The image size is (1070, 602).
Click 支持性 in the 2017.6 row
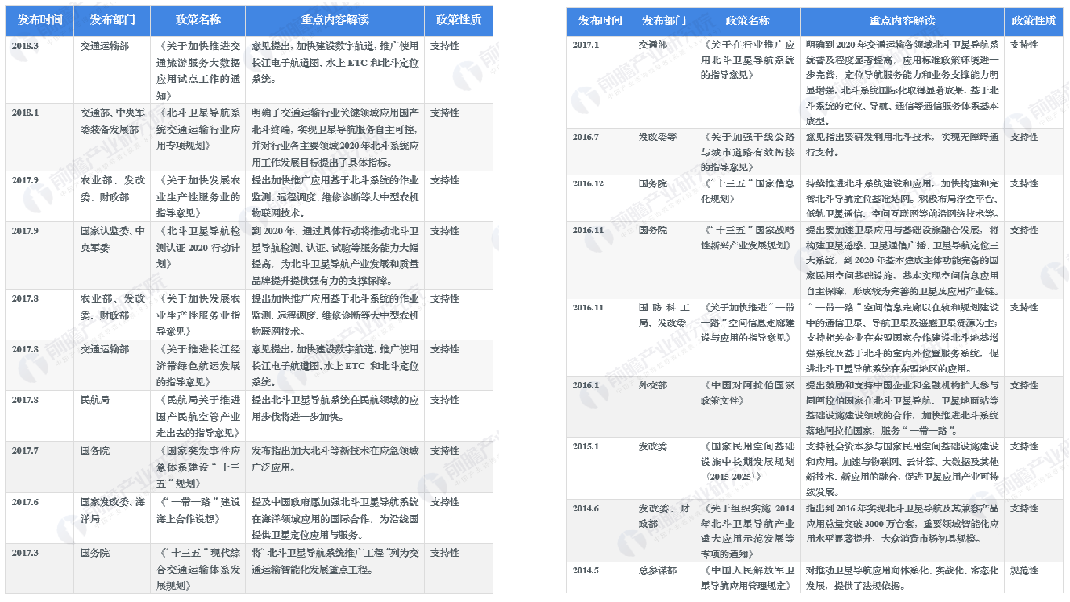pos(444,502)
